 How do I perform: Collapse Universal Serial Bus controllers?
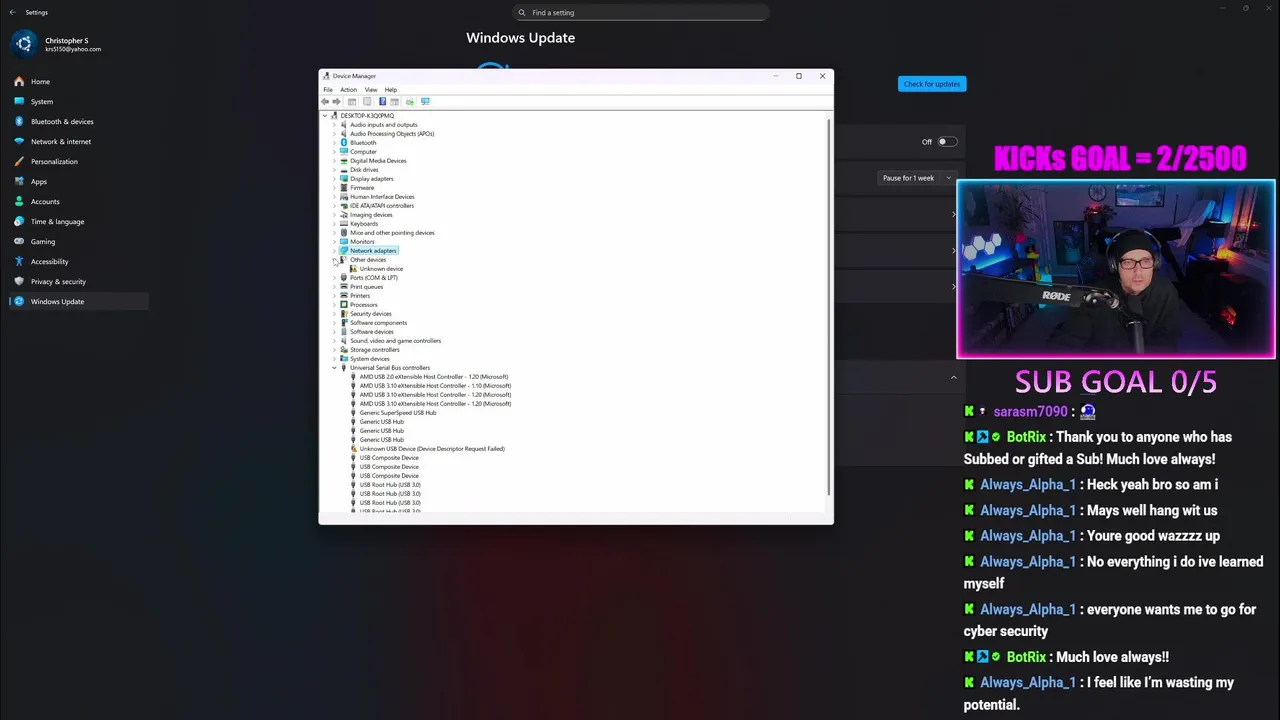pos(334,368)
